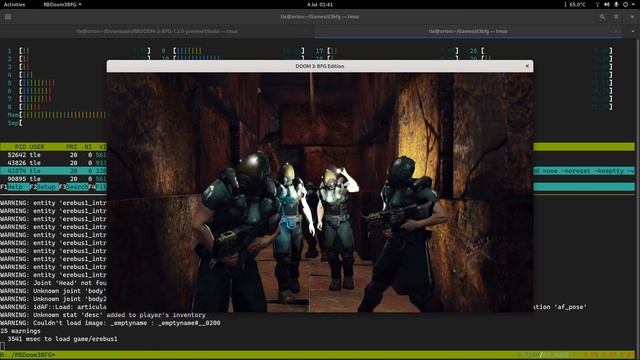Open the top bar clock showing 01:41
This screenshot has height=360, width=640.
(x=320, y=4)
